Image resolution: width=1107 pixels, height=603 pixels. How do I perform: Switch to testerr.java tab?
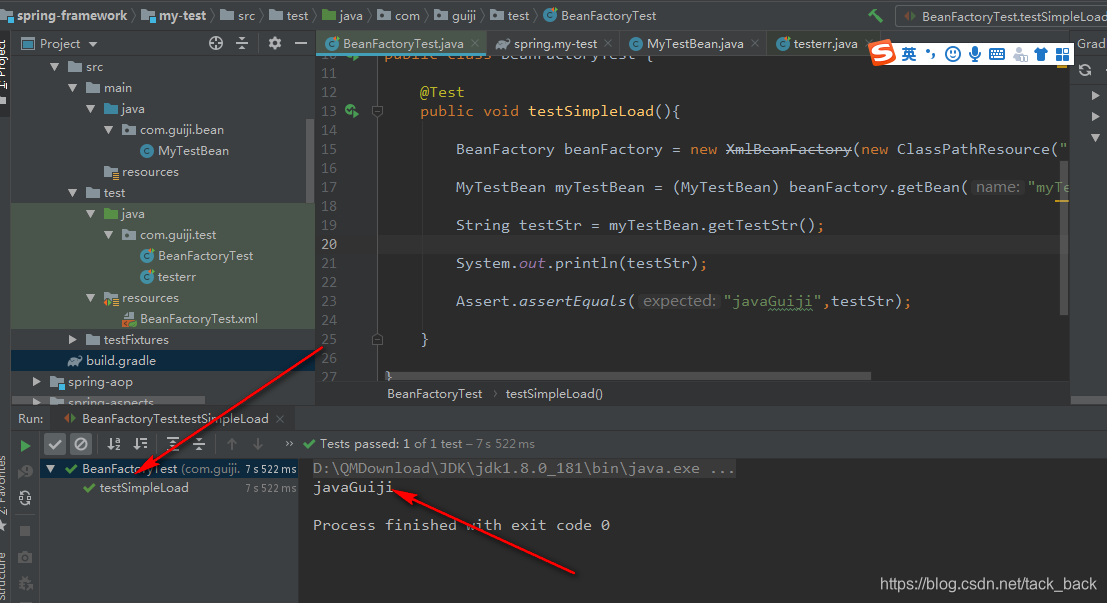click(825, 44)
